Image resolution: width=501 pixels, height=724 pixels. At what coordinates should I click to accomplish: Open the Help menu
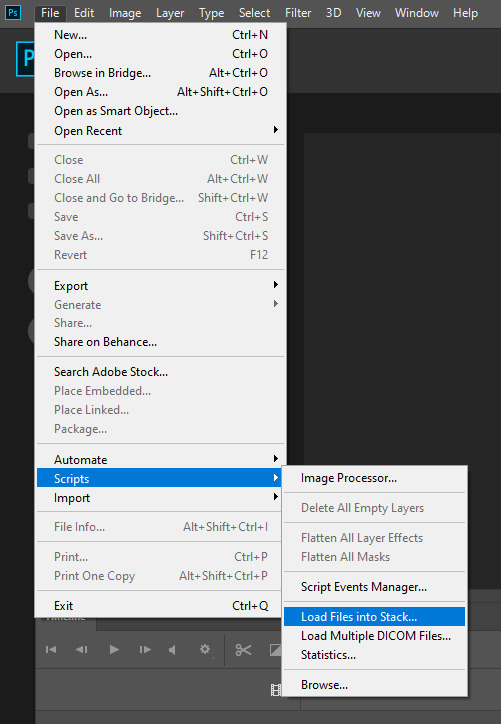(x=465, y=13)
